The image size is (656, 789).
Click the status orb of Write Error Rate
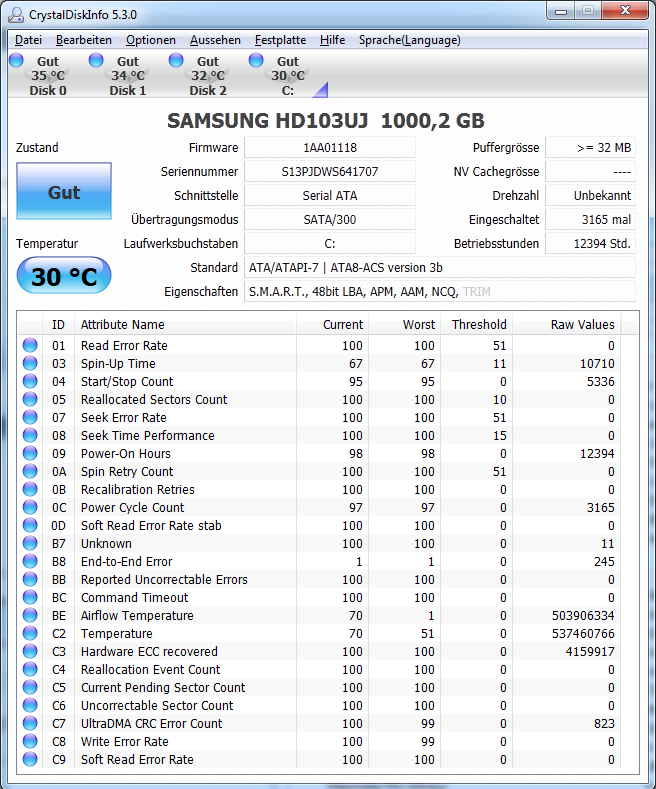pos(30,741)
